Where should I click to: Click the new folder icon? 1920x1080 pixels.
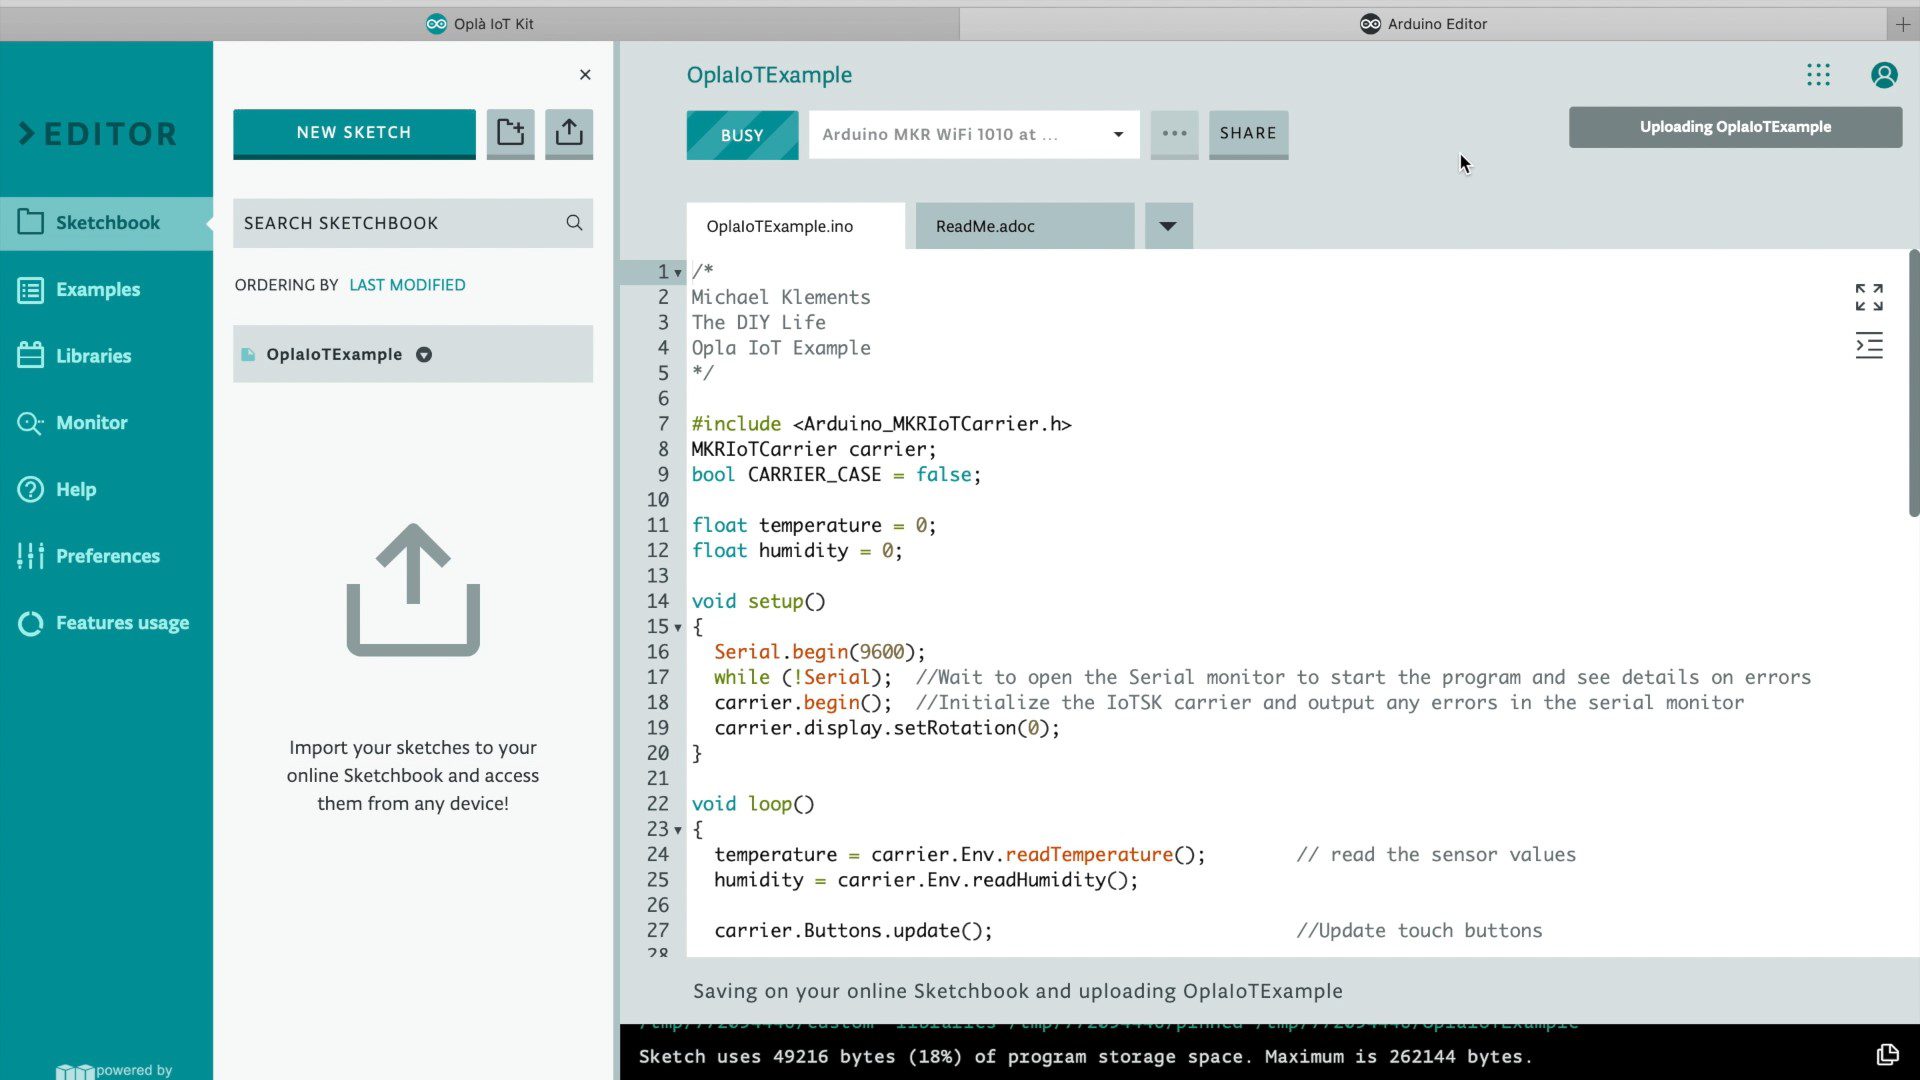tap(510, 133)
